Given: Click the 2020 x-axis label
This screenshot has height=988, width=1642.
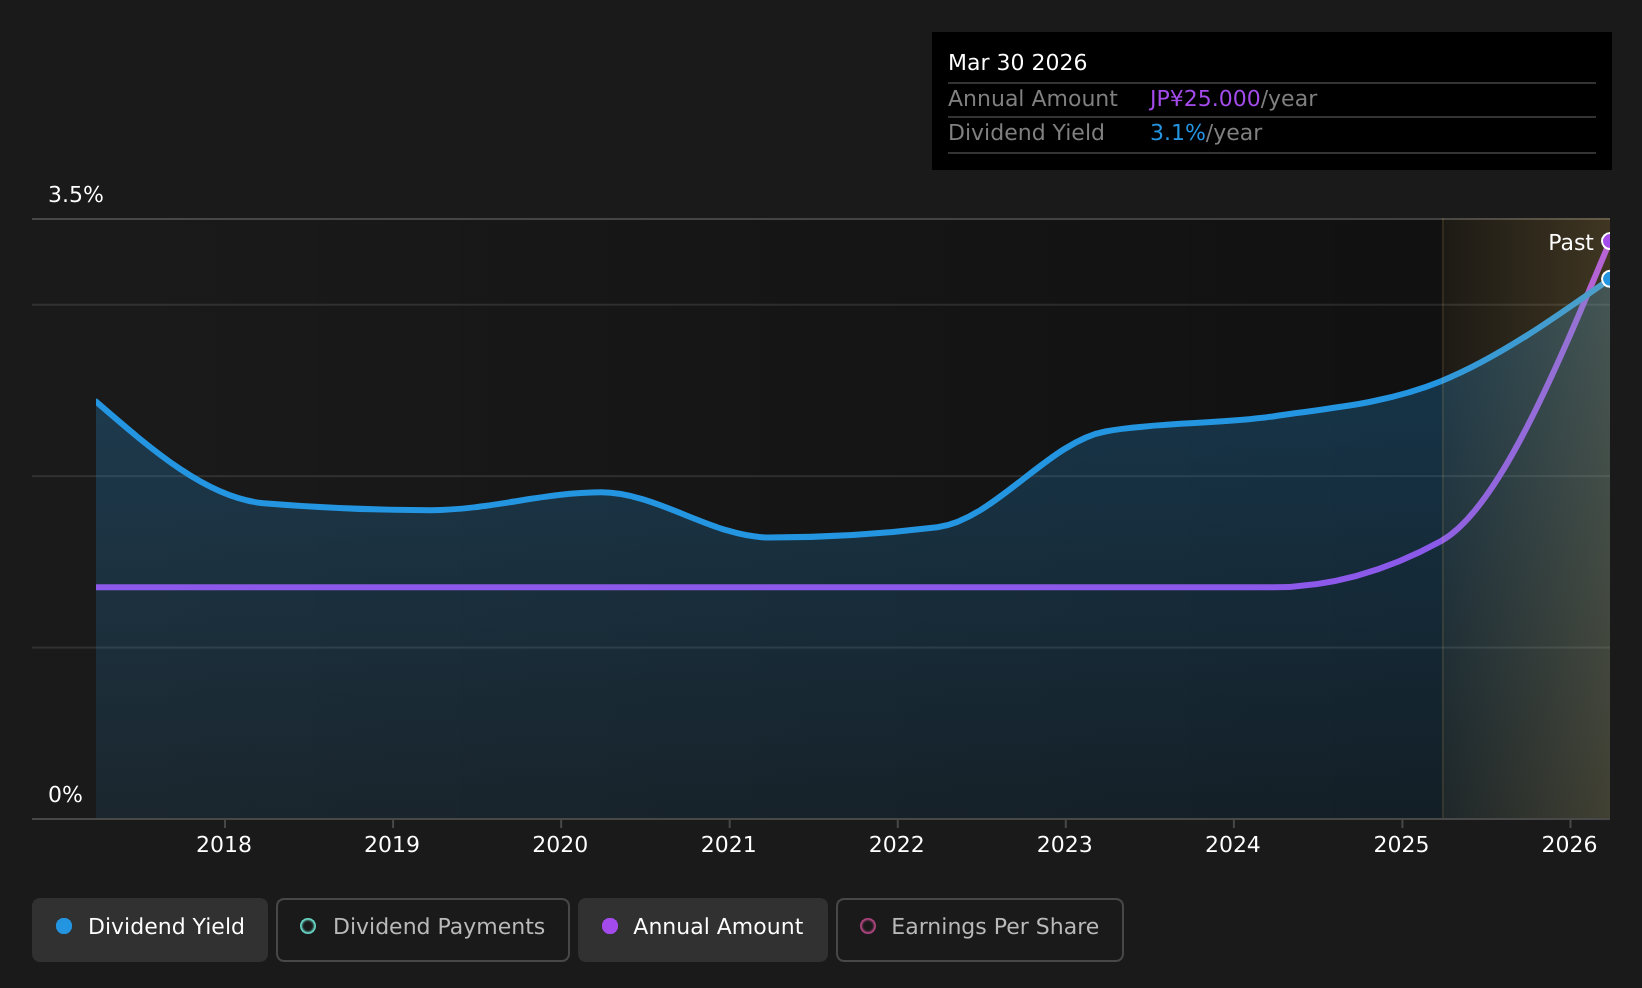Looking at the screenshot, I should 560,845.
